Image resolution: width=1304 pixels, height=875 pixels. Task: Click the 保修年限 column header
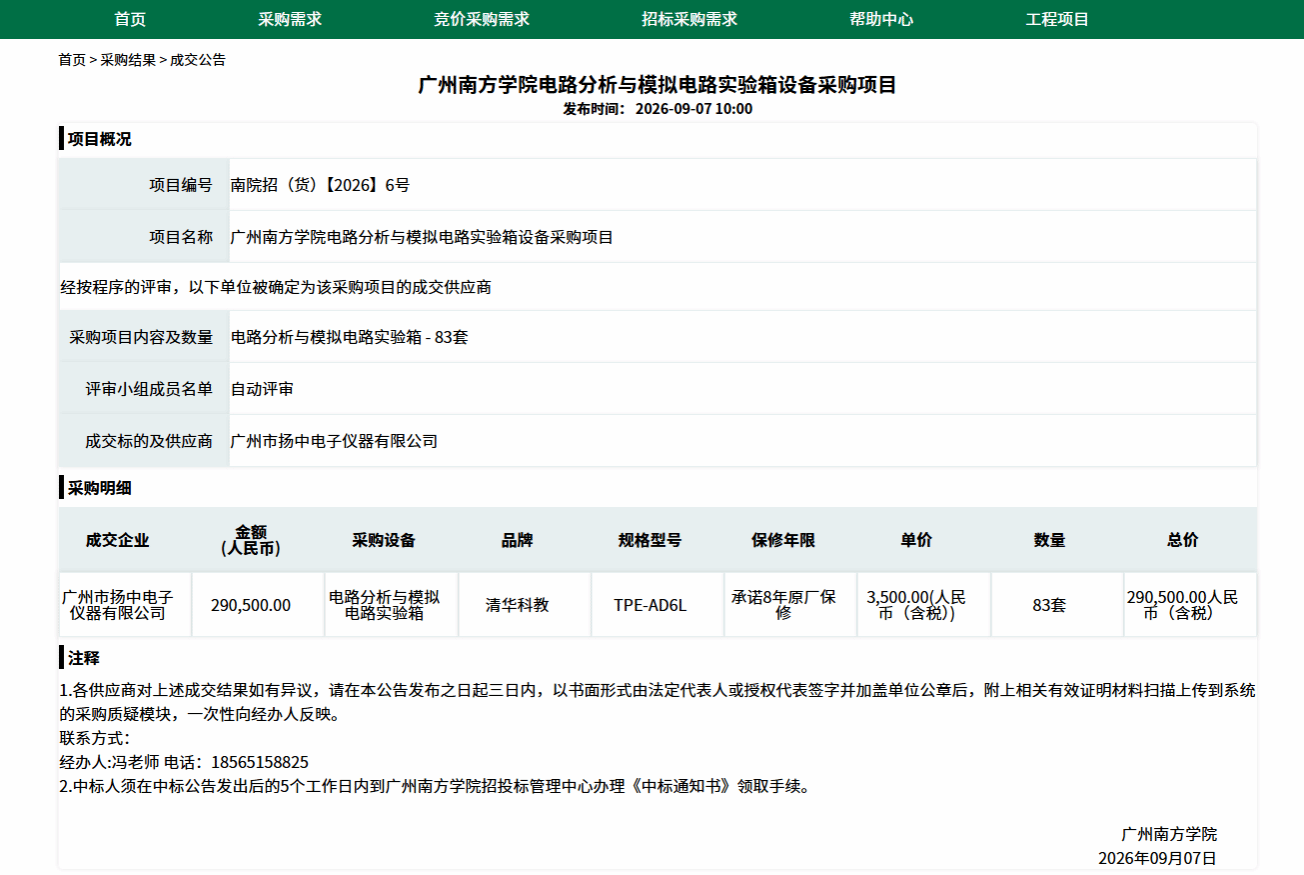[x=784, y=540]
